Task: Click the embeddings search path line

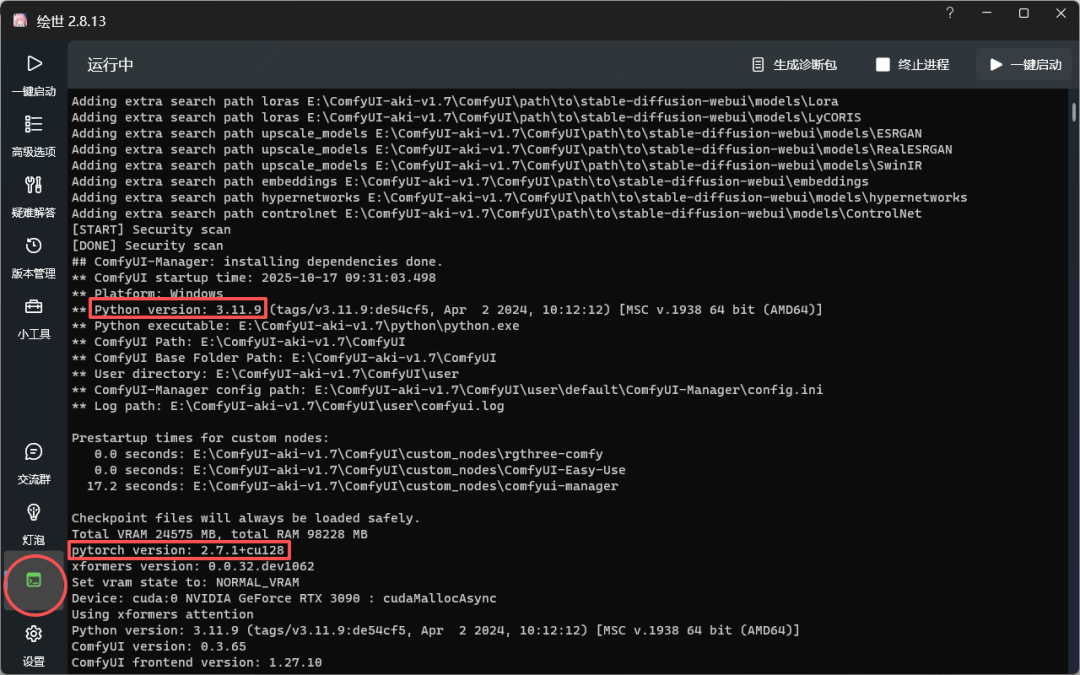Action: coord(470,182)
